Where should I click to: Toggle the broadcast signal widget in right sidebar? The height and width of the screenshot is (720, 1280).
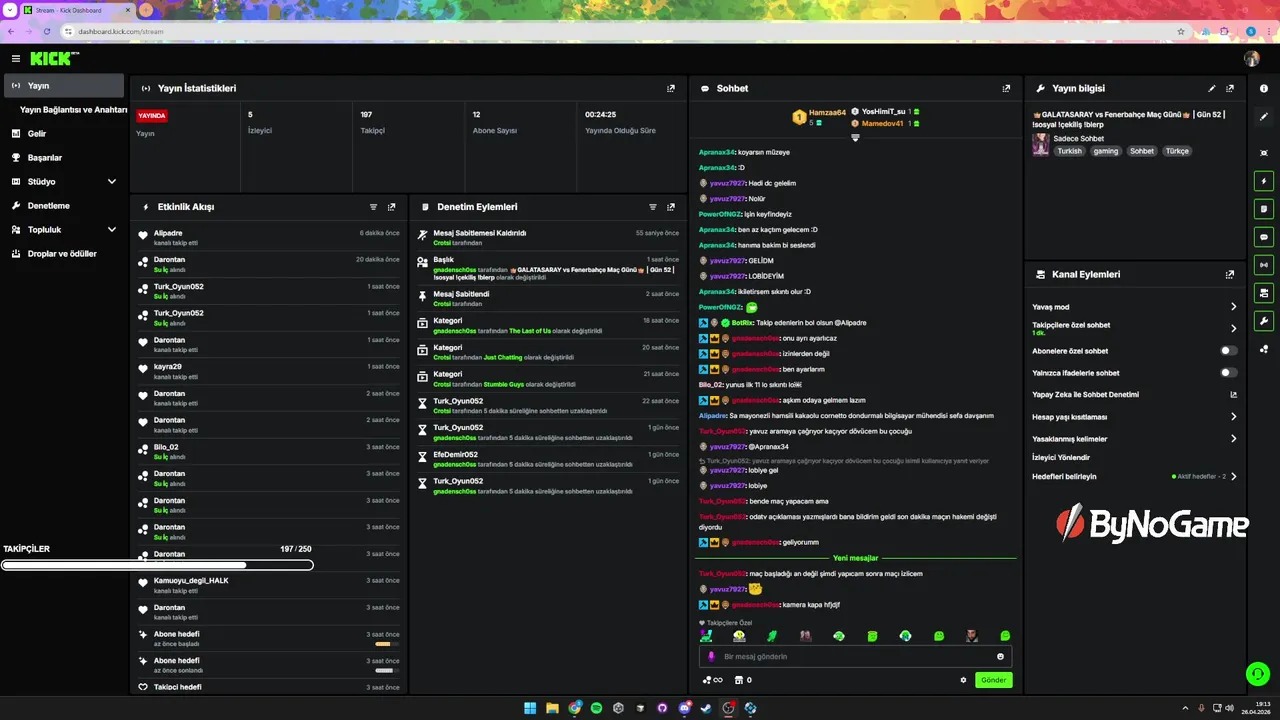click(x=1264, y=265)
